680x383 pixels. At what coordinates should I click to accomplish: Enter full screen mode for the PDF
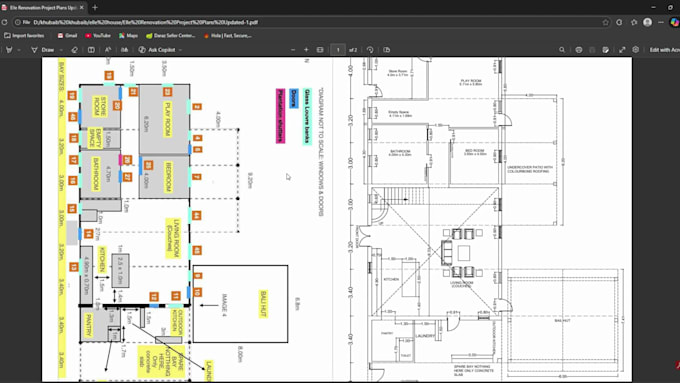coord(622,50)
